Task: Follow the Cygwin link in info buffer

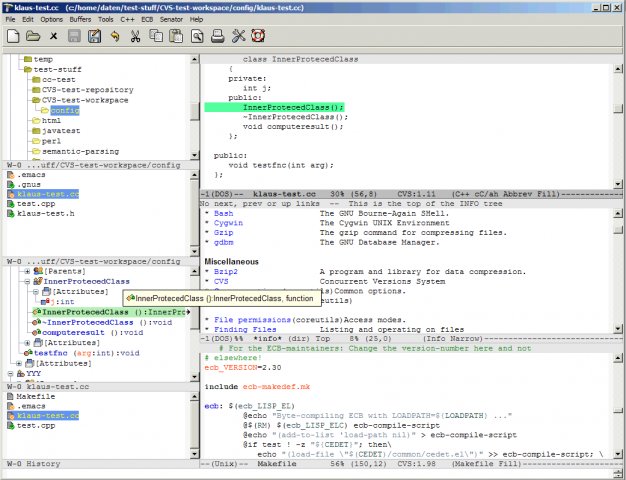Action: (227, 223)
